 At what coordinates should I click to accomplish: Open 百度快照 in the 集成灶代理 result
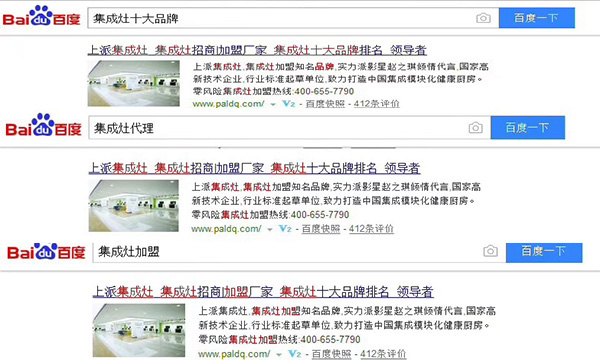(x=321, y=229)
